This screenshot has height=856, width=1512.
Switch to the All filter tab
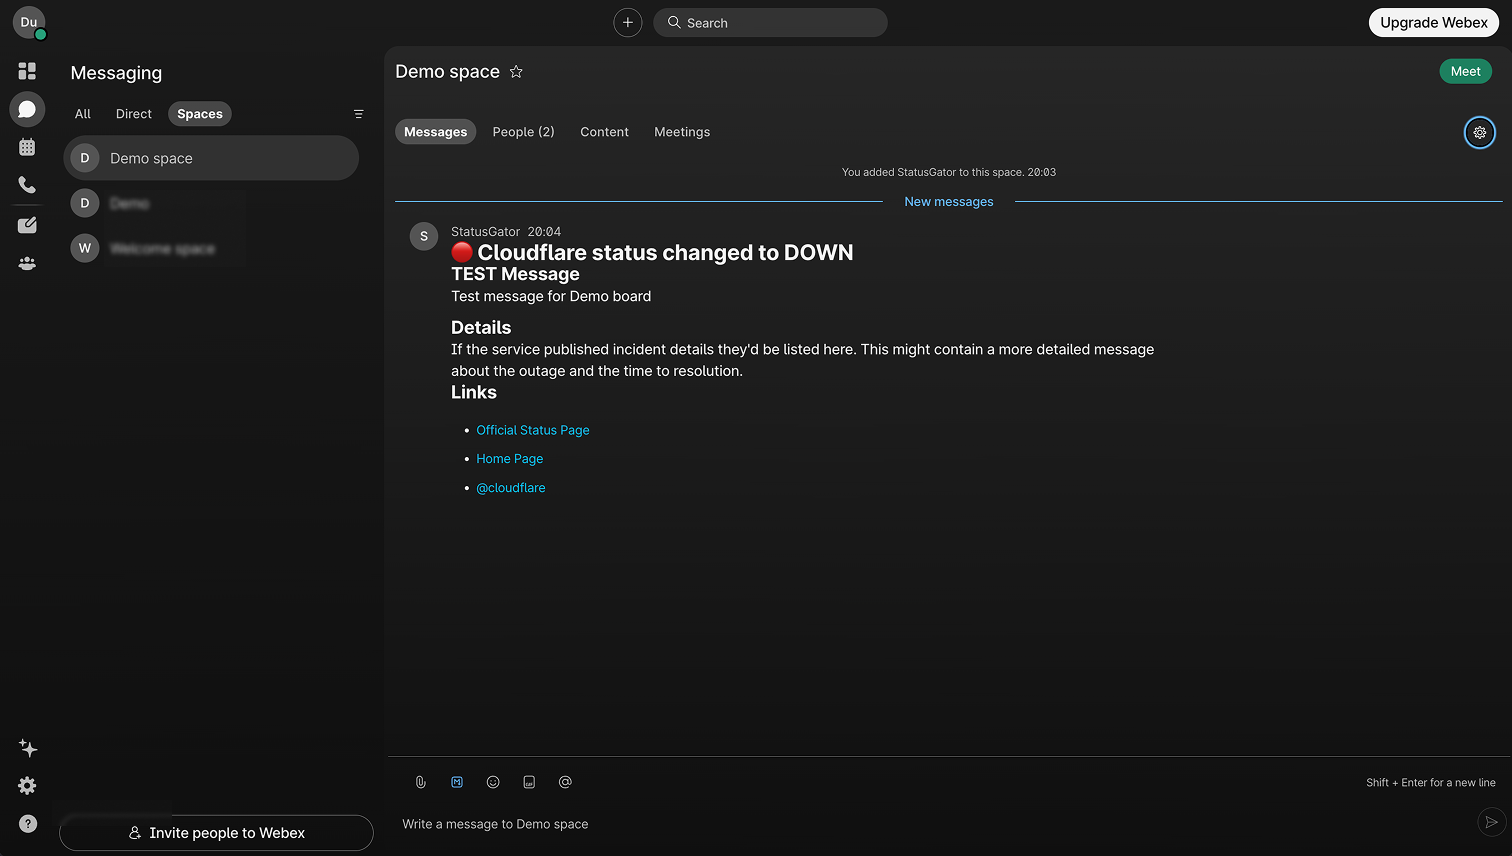pos(83,114)
